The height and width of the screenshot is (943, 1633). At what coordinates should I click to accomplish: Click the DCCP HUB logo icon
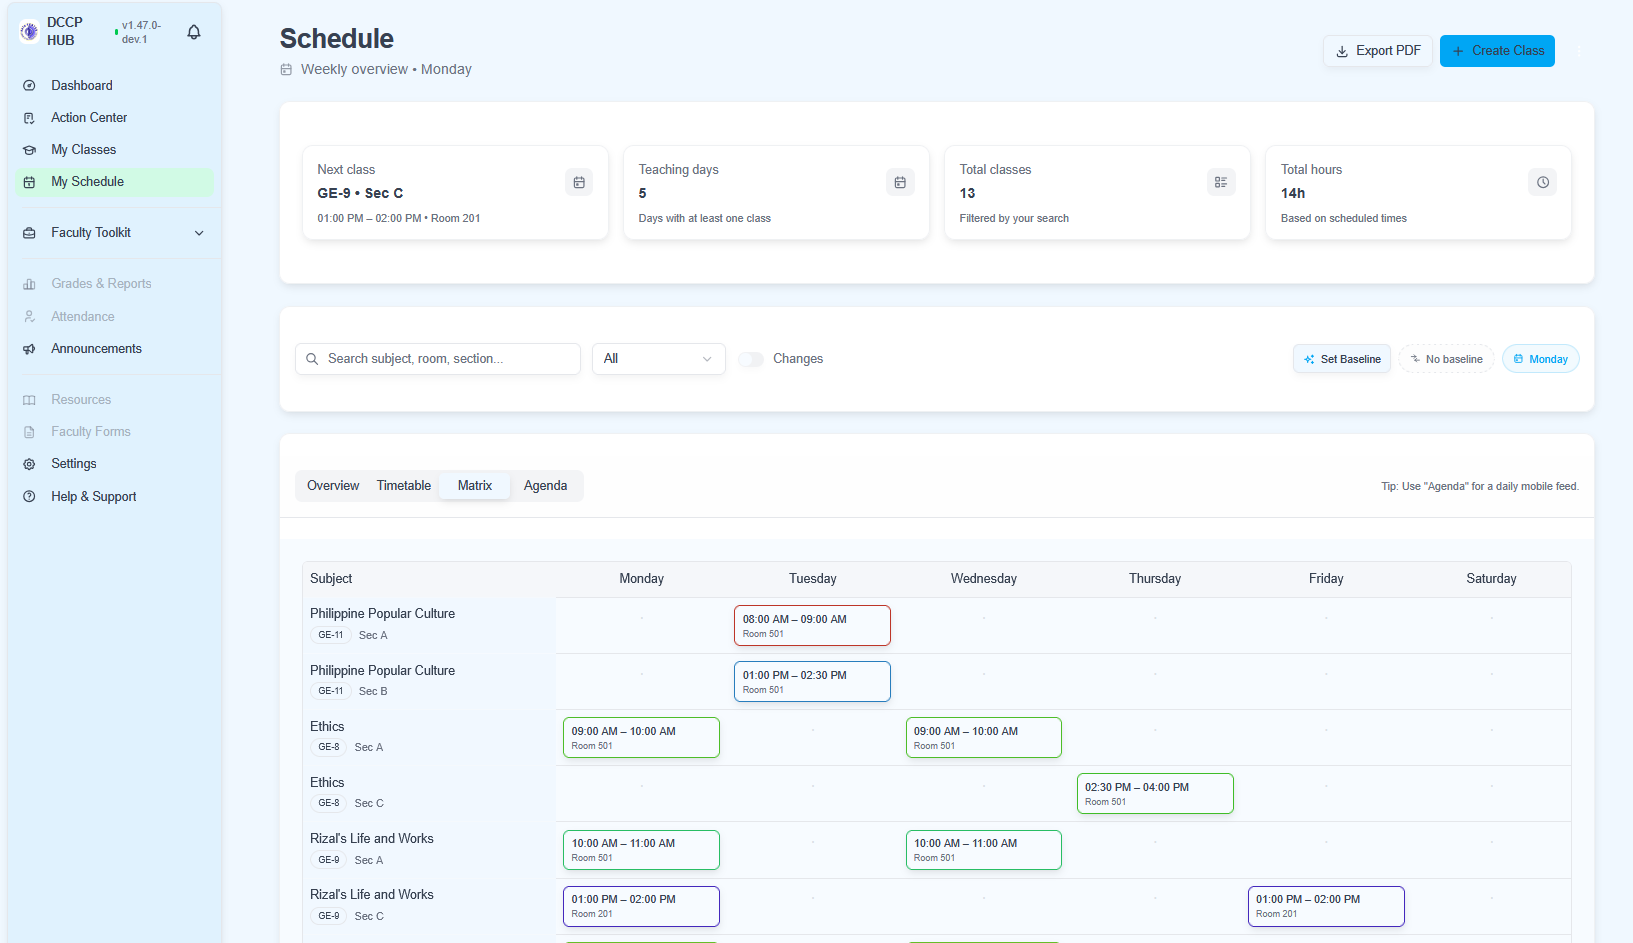[x=29, y=31]
